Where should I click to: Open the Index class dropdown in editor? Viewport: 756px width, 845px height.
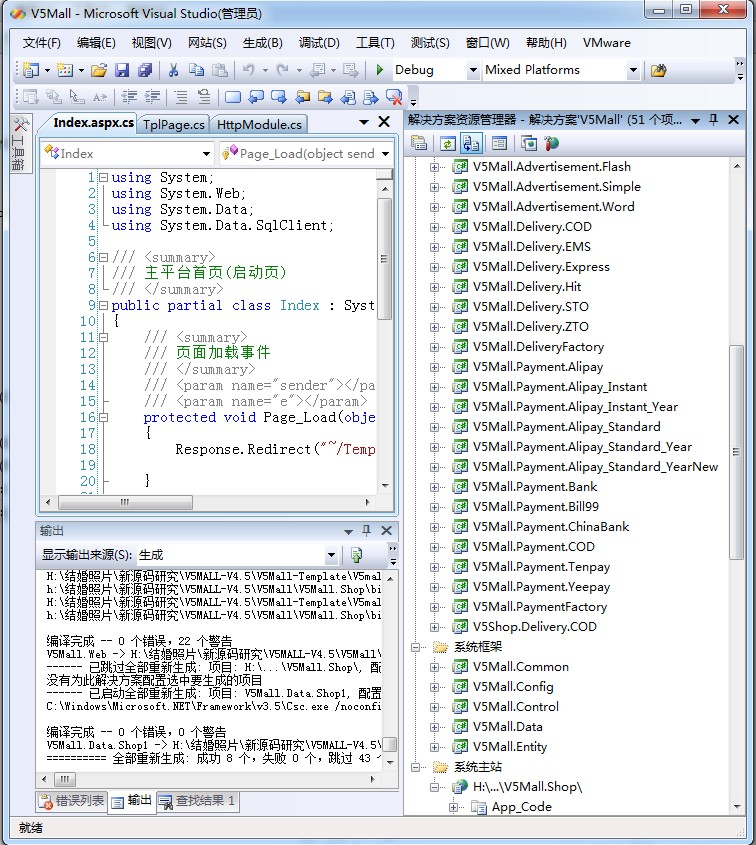point(206,154)
